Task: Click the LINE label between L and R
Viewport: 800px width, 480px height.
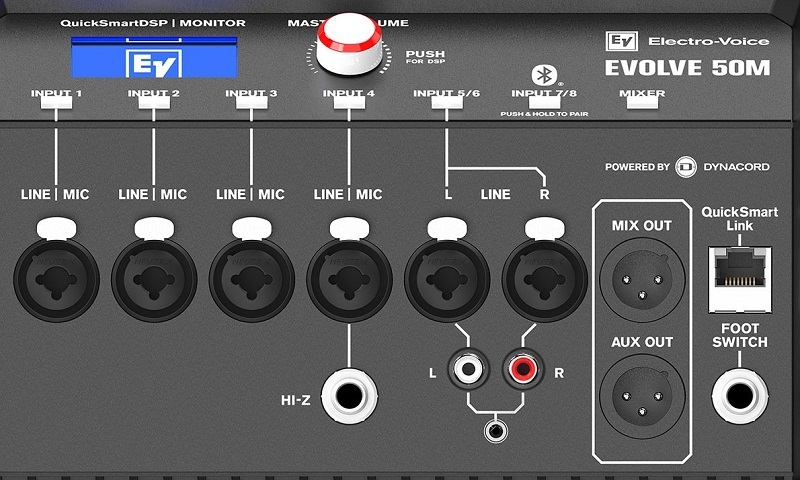Action: coord(495,194)
